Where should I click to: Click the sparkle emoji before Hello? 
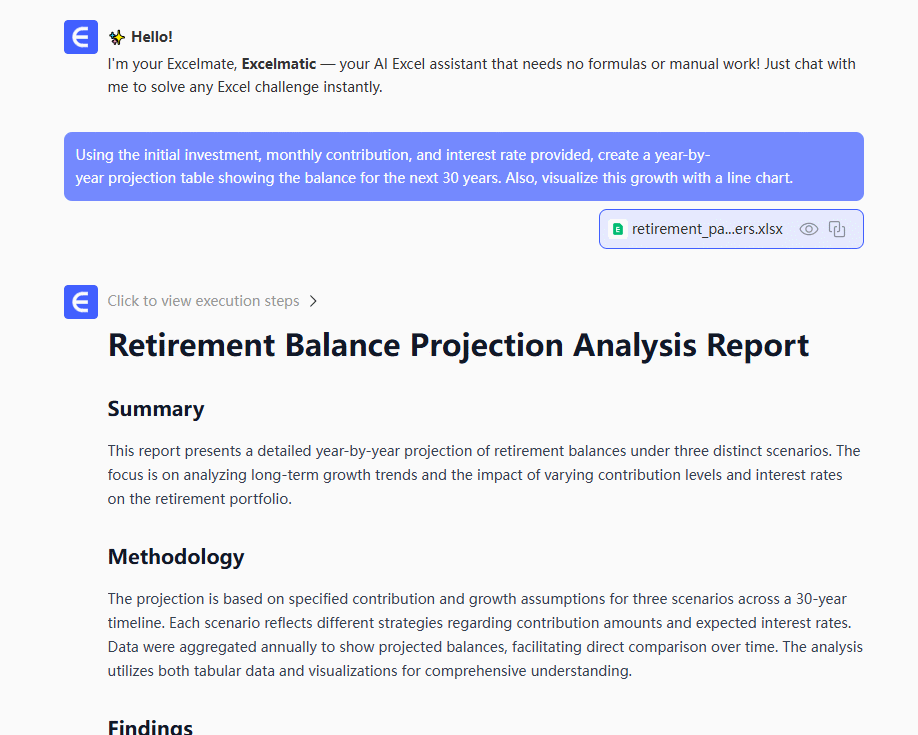pyautogui.click(x=117, y=37)
